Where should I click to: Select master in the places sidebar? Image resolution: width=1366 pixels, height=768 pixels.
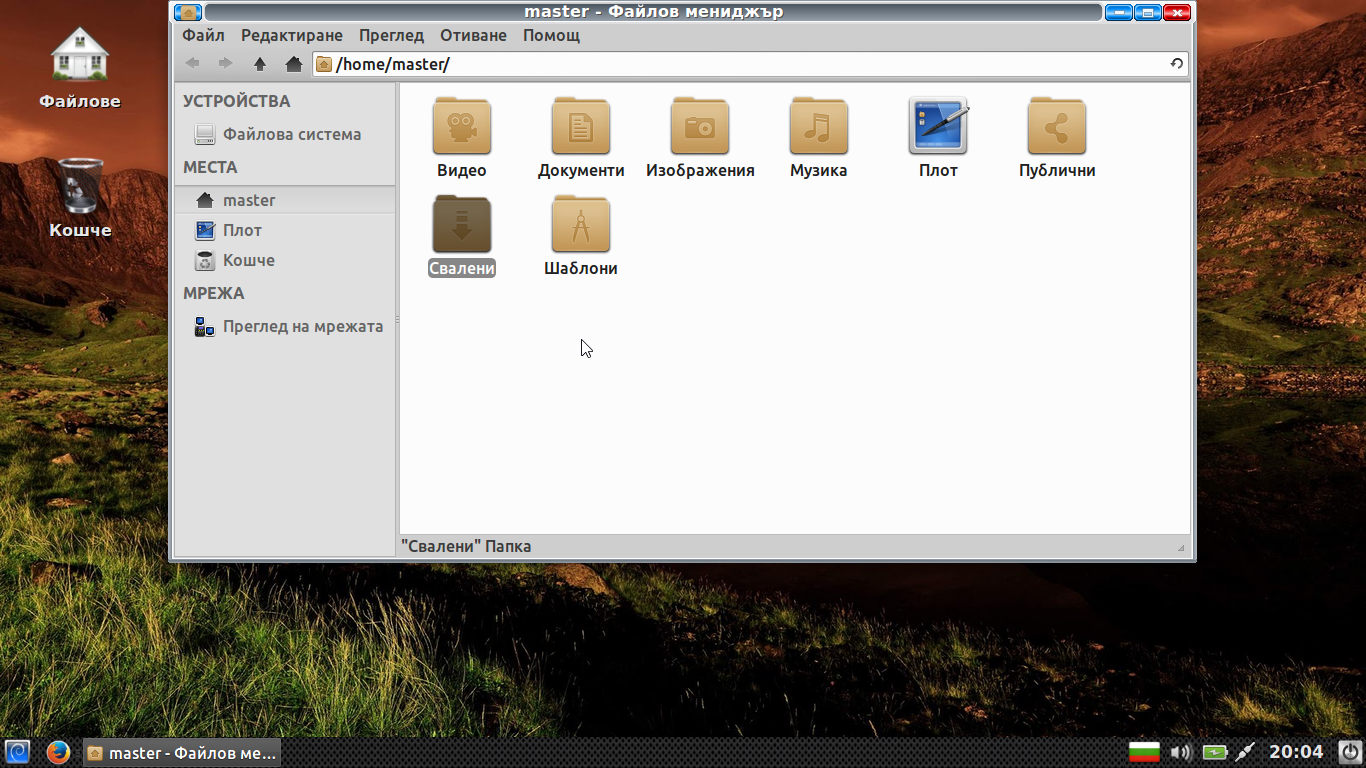[285, 200]
